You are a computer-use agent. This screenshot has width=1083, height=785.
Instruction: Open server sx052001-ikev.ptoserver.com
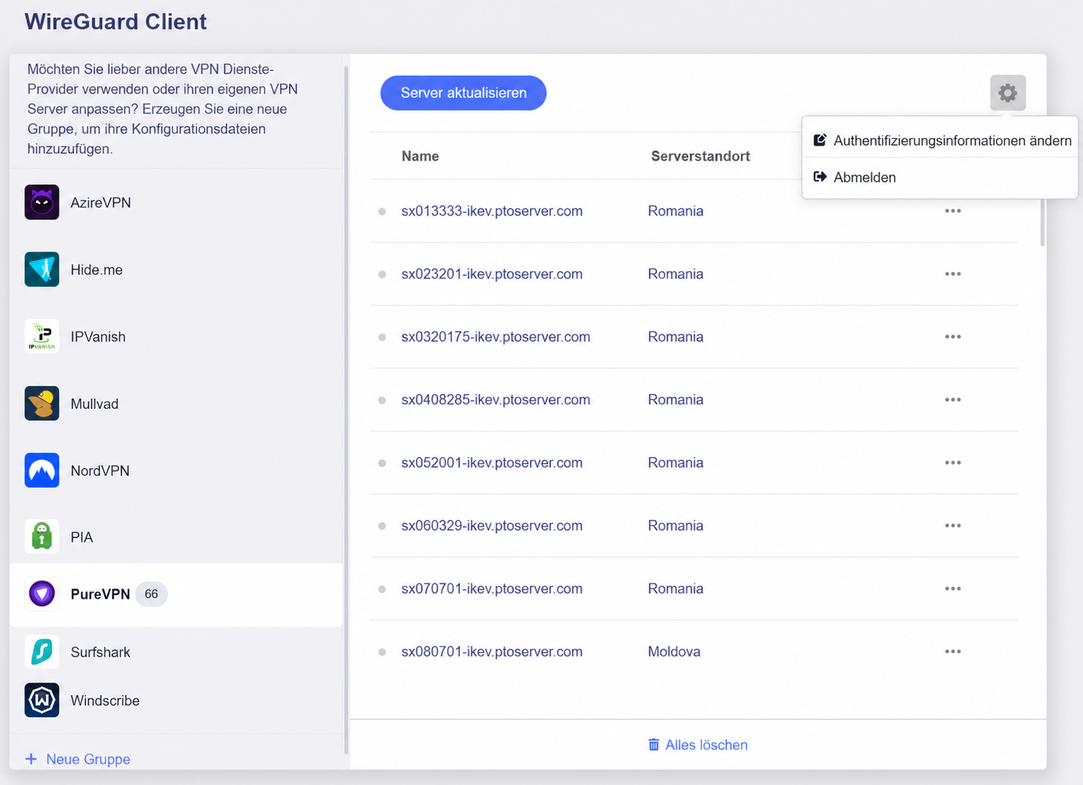click(492, 462)
